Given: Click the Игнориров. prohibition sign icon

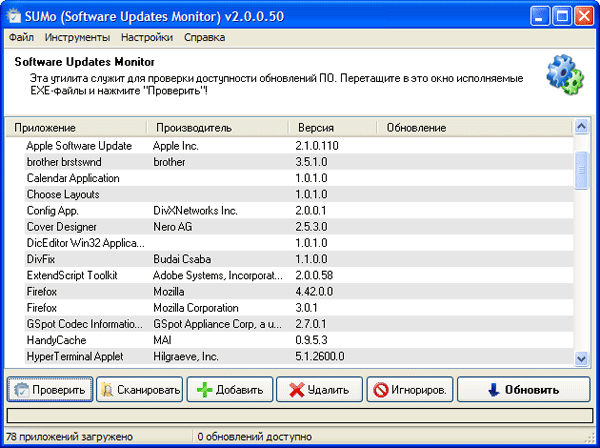Looking at the screenshot, I should click(x=381, y=390).
